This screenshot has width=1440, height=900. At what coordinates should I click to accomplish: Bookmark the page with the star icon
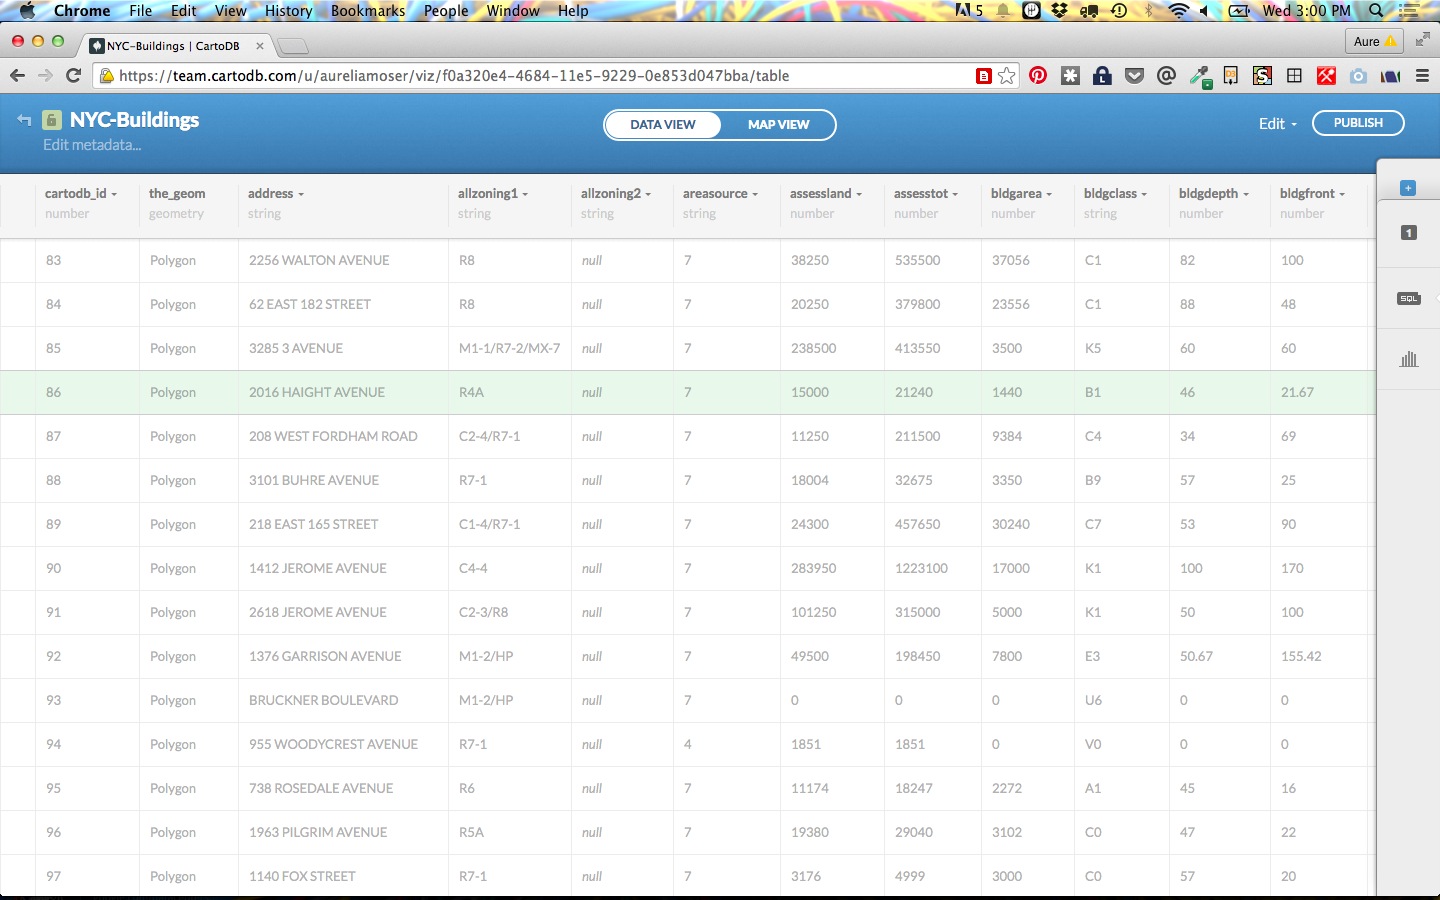point(1007,75)
